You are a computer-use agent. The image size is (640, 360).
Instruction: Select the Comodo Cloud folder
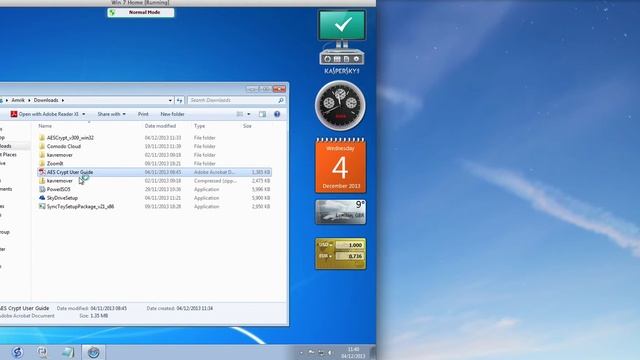tap(64, 146)
